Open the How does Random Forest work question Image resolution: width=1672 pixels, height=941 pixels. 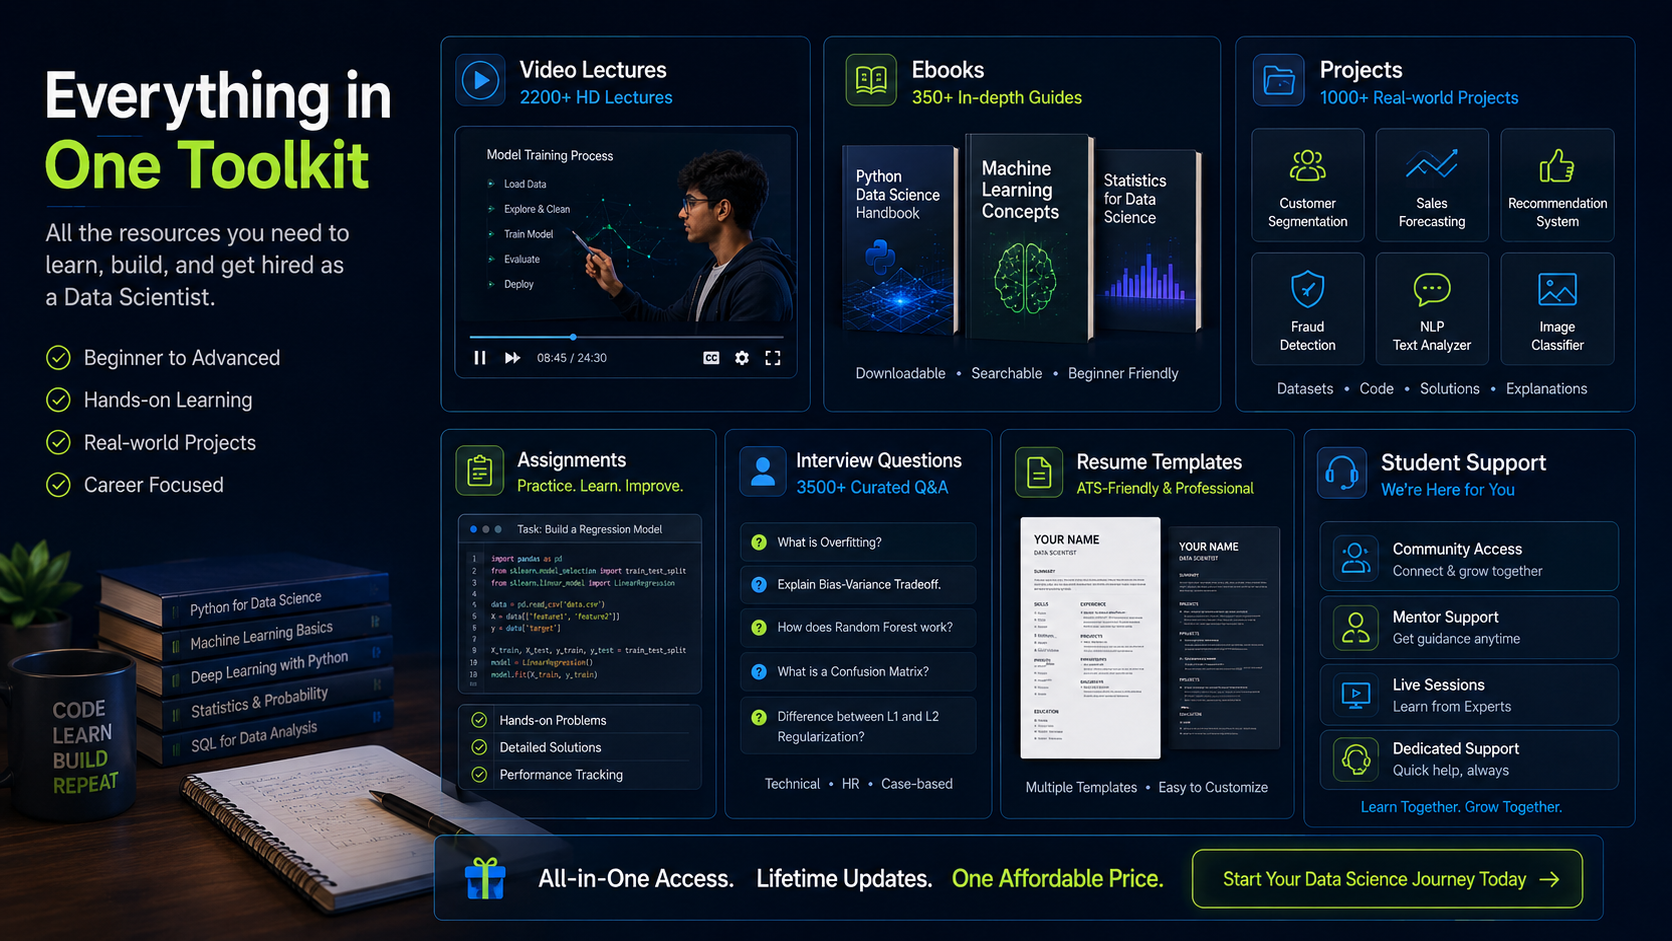tap(858, 628)
